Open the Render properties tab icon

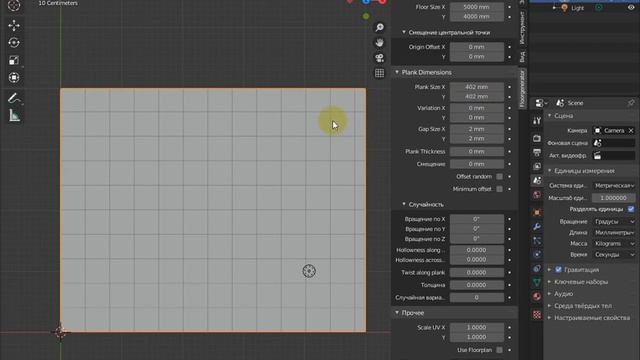[x=537, y=139]
